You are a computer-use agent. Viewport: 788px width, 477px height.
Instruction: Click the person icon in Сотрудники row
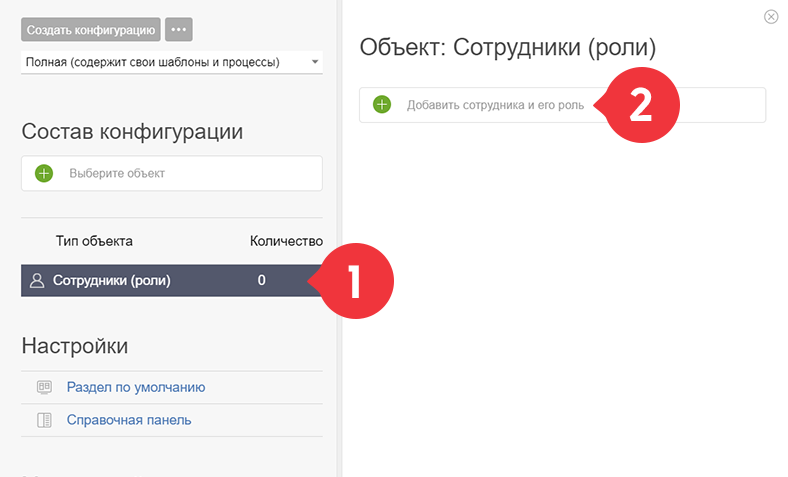click(x=37, y=280)
